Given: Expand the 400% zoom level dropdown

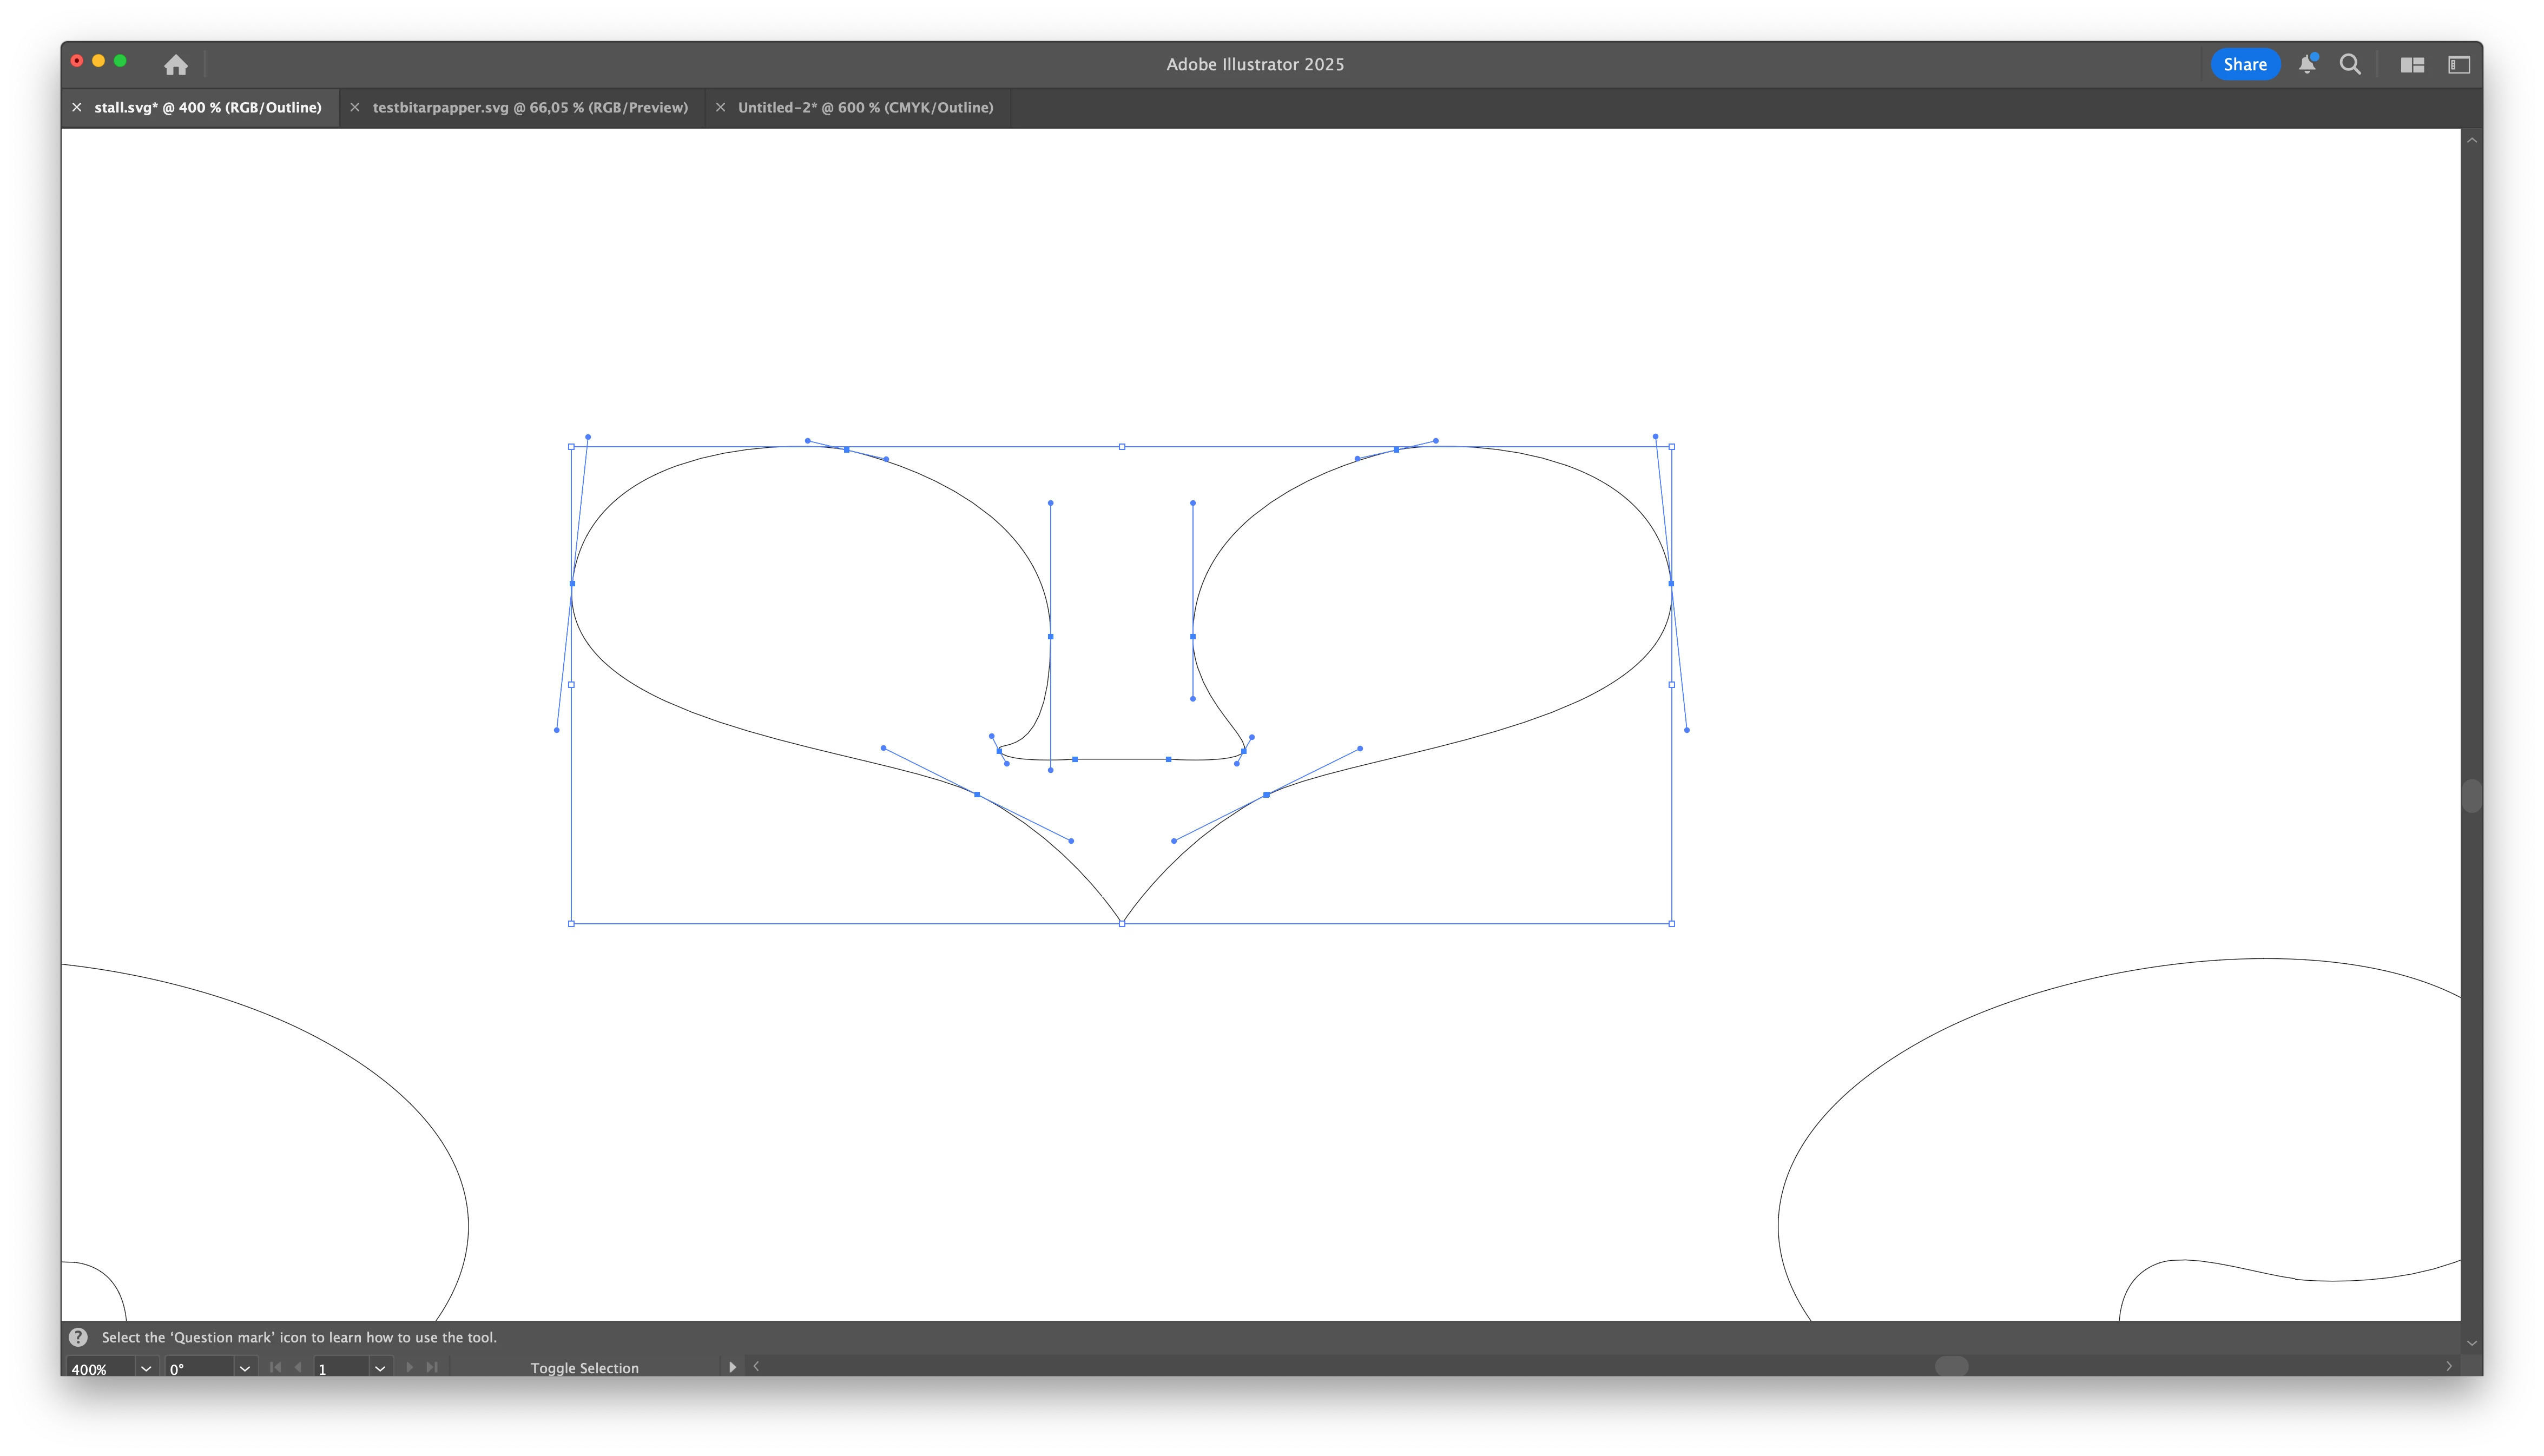Looking at the screenshot, I should point(146,1368).
